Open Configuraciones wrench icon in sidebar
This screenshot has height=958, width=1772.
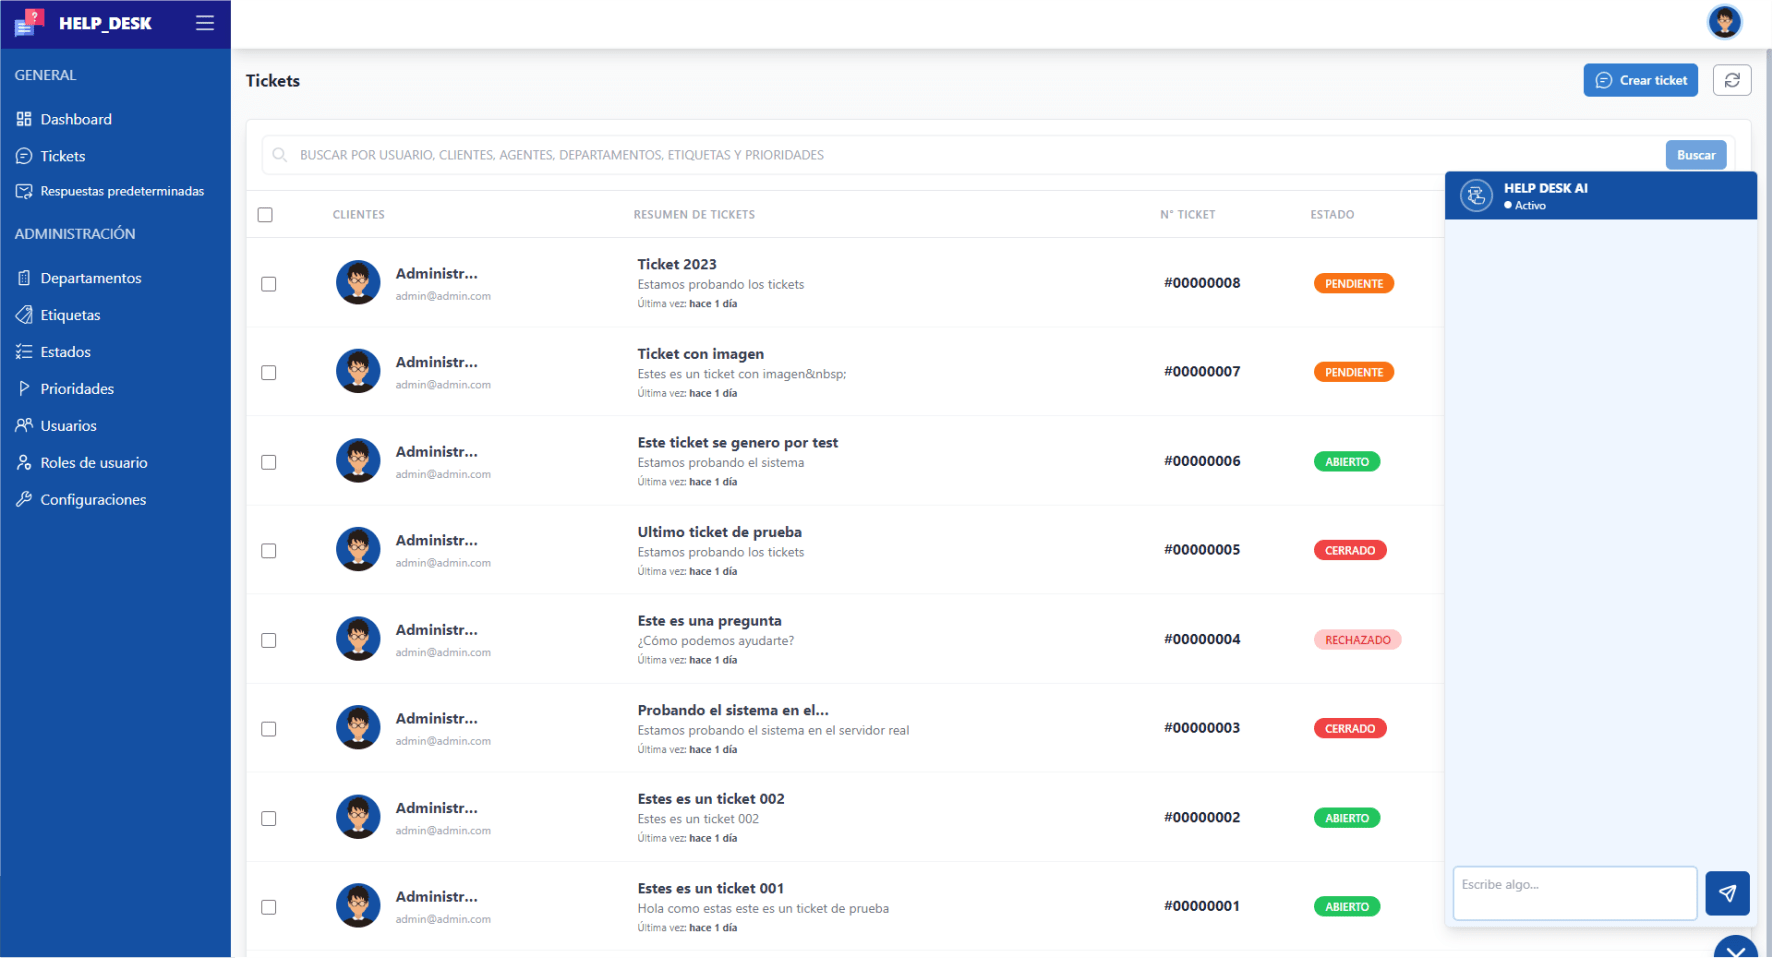tap(24, 499)
